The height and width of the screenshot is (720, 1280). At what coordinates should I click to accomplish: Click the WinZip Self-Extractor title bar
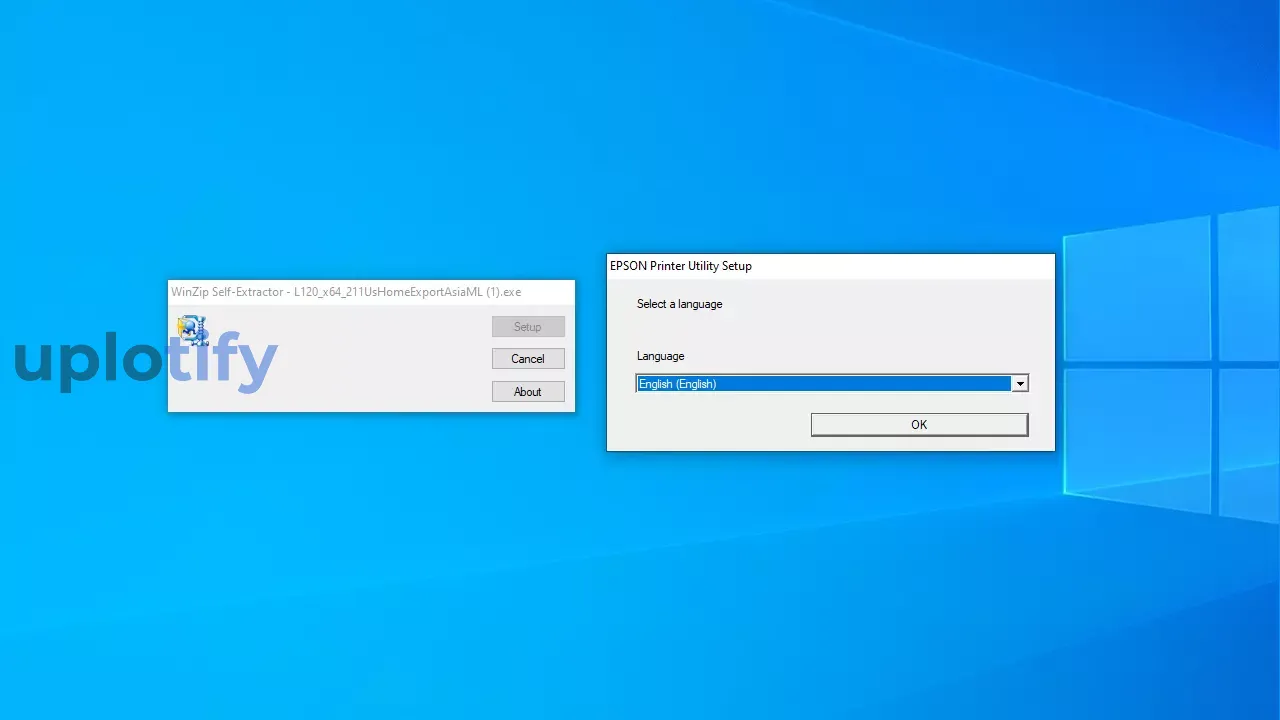[x=371, y=292]
